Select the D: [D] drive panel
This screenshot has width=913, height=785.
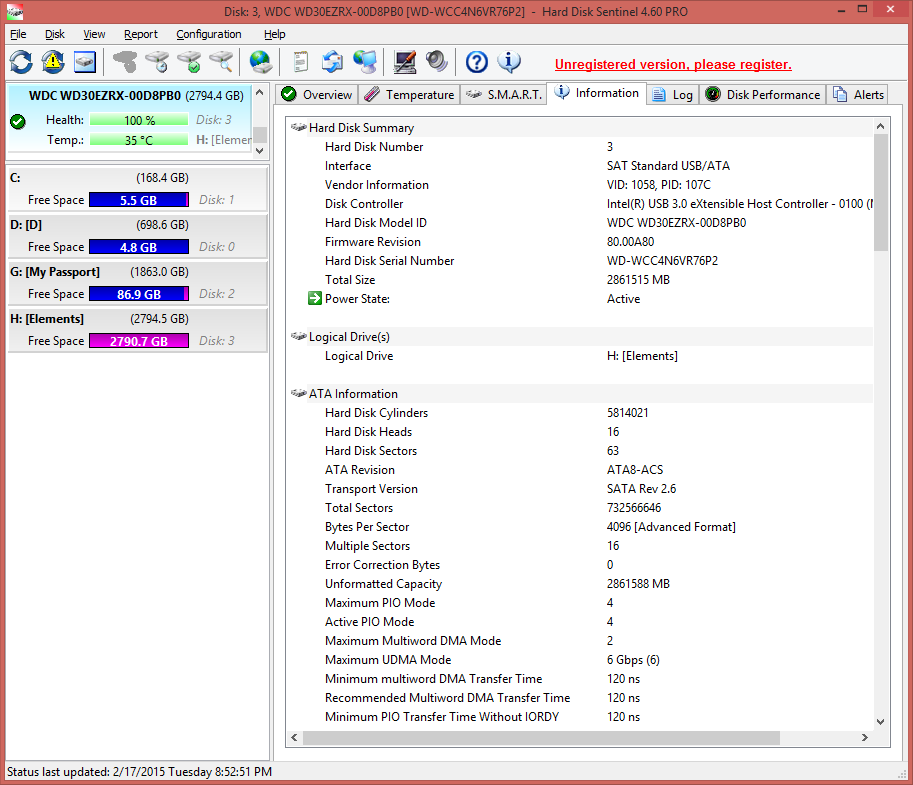point(137,236)
